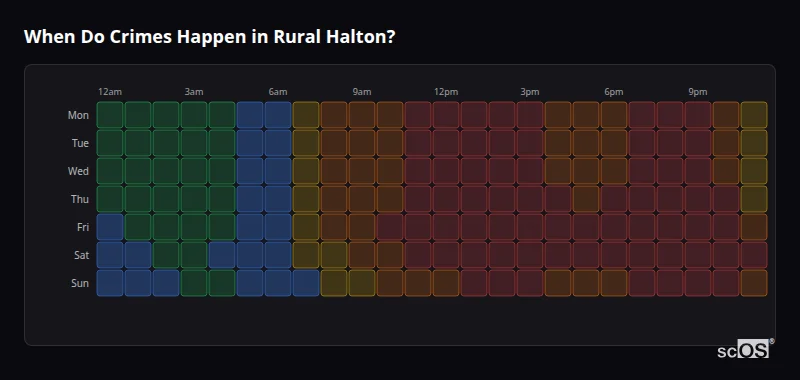This screenshot has width=800, height=380.
Task: Select the Saturday 12pm cell
Action: (446, 255)
